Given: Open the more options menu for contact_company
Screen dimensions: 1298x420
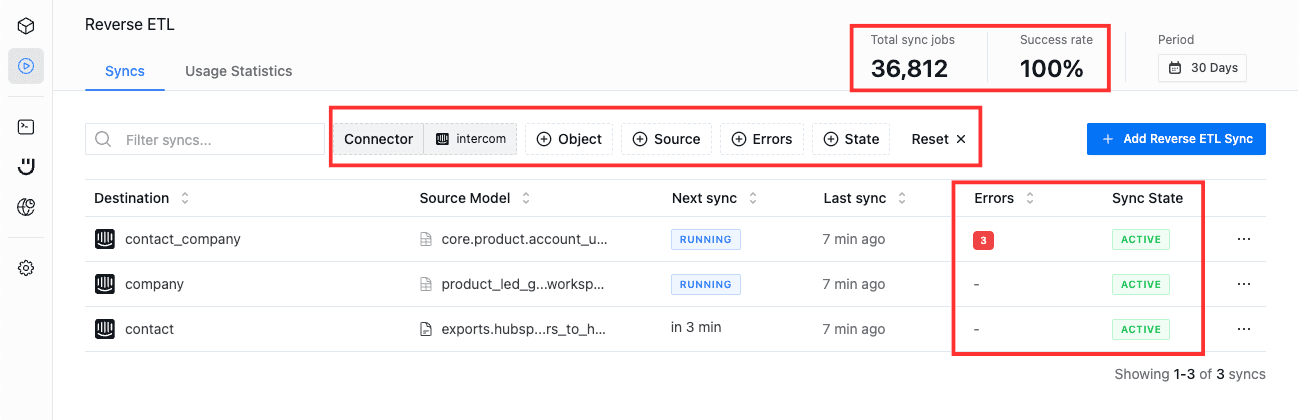Looking at the screenshot, I should point(1244,239).
